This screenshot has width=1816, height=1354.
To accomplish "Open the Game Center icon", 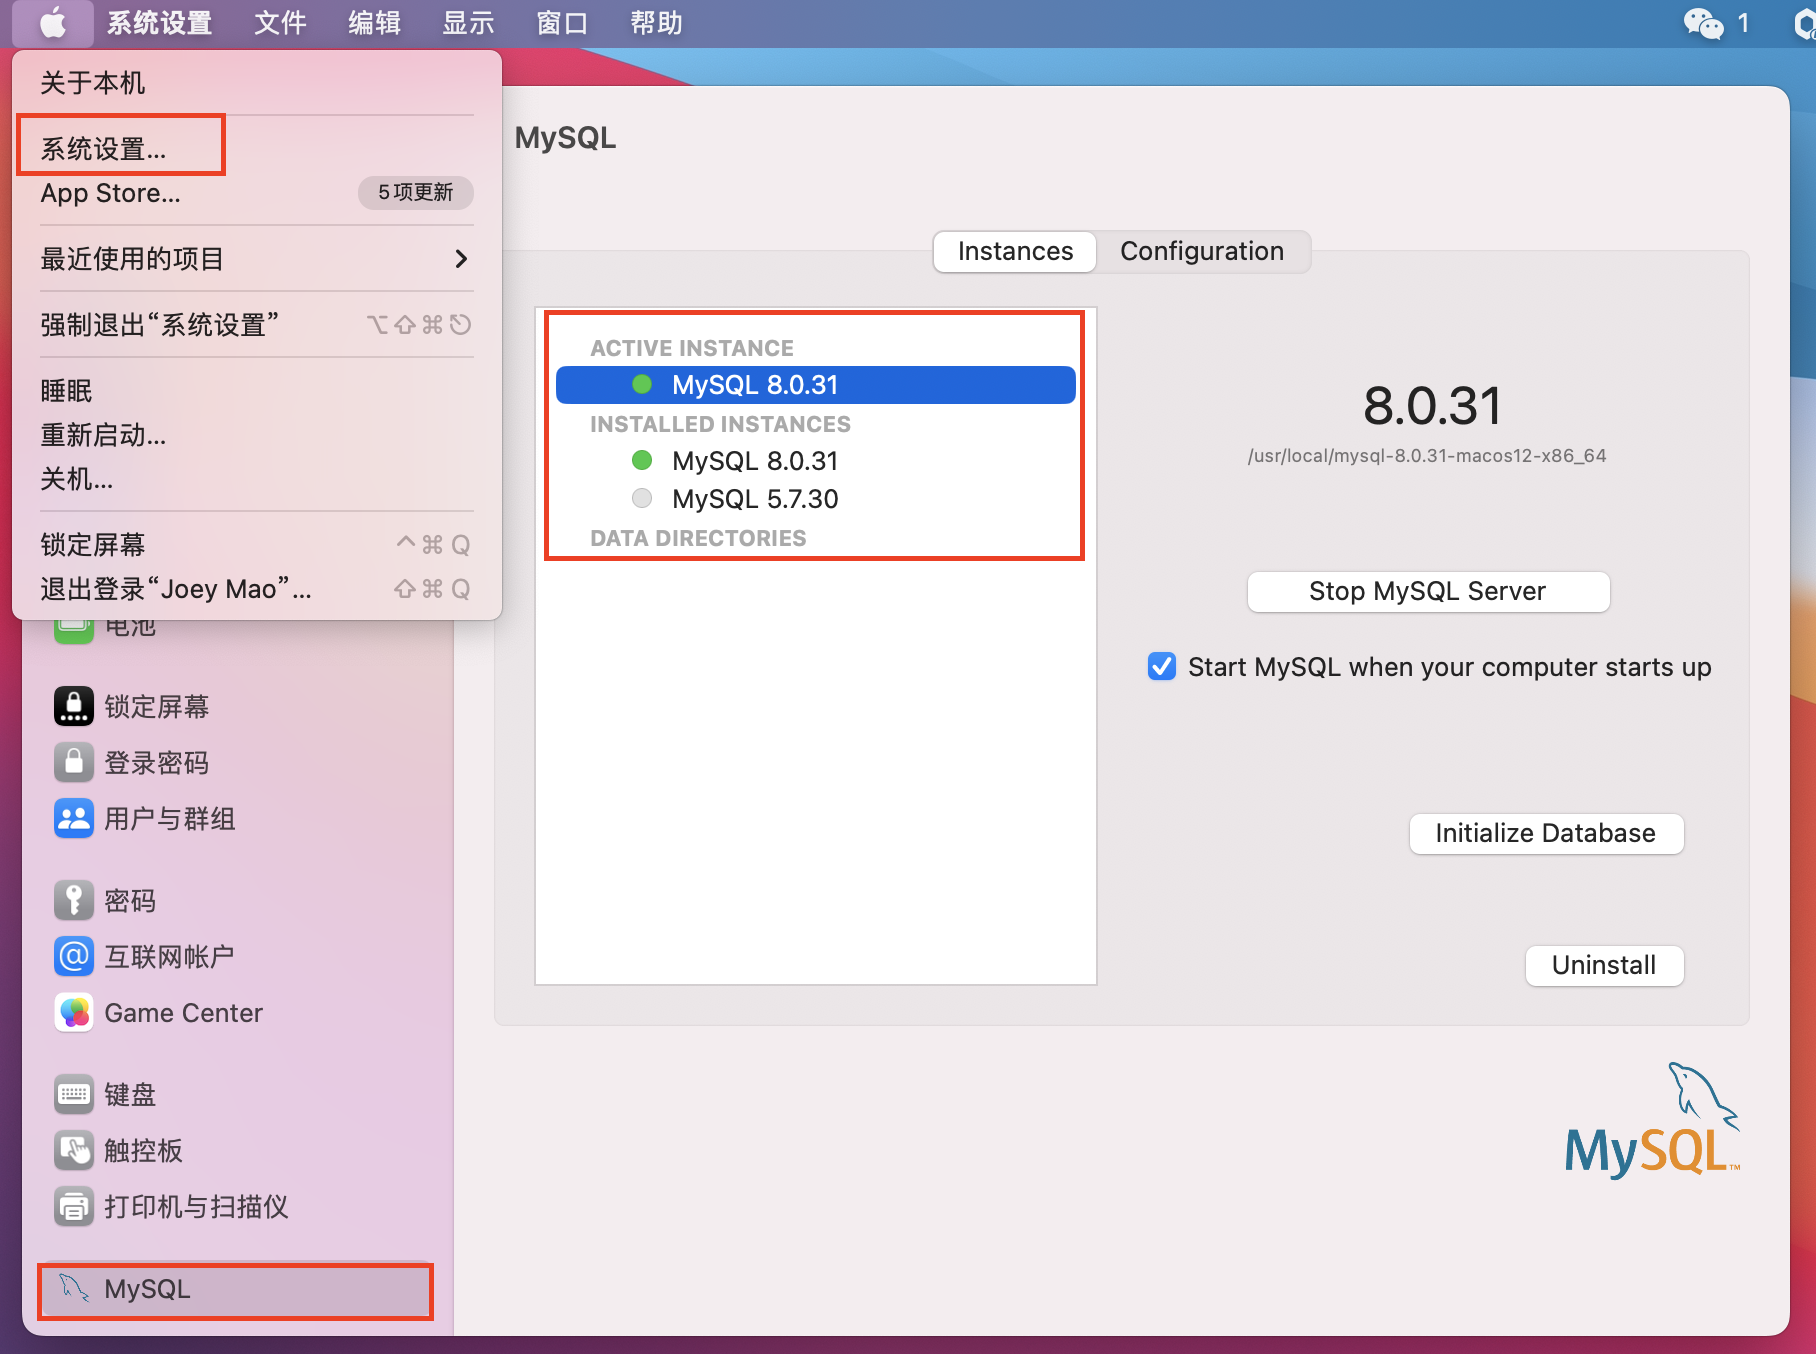I will (x=74, y=1013).
